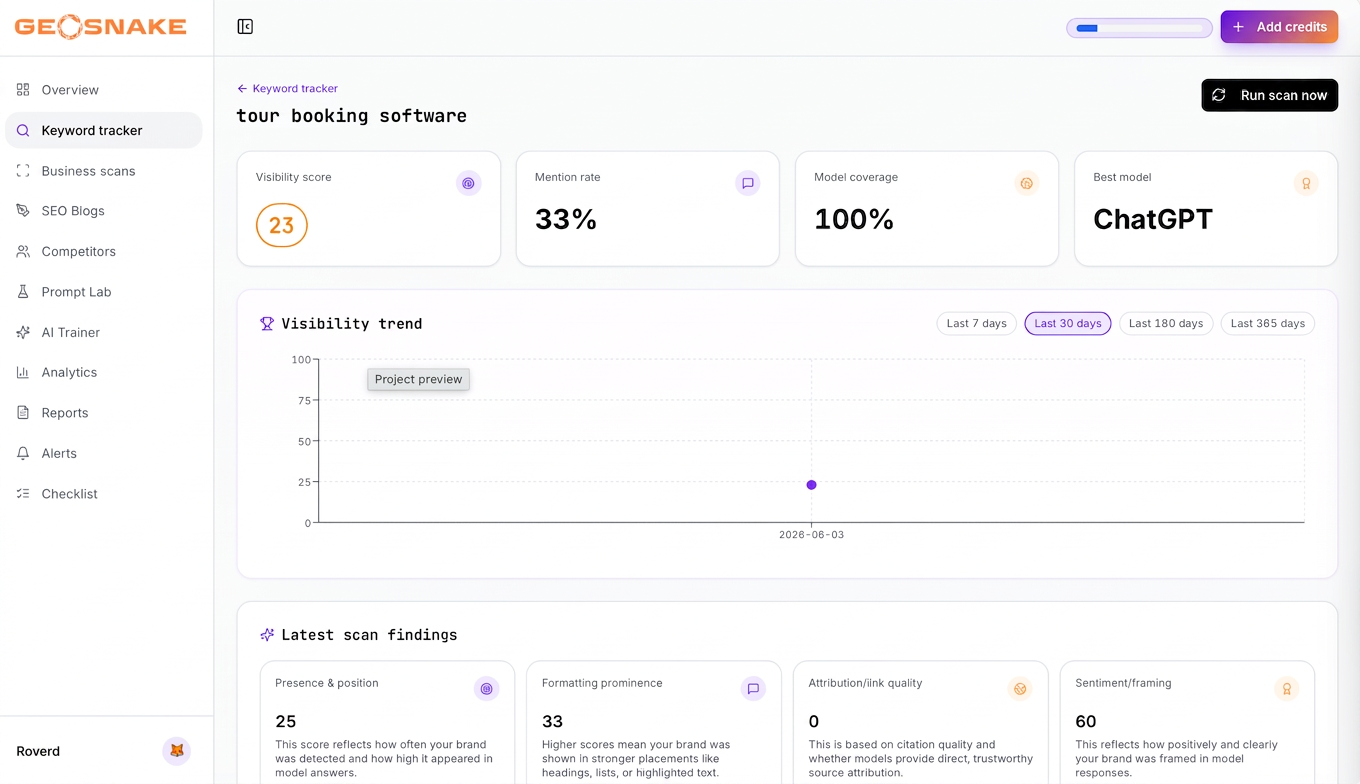Click the 2026-06-03 axis date label
Viewport: 1360px width, 784px height.
pos(811,535)
